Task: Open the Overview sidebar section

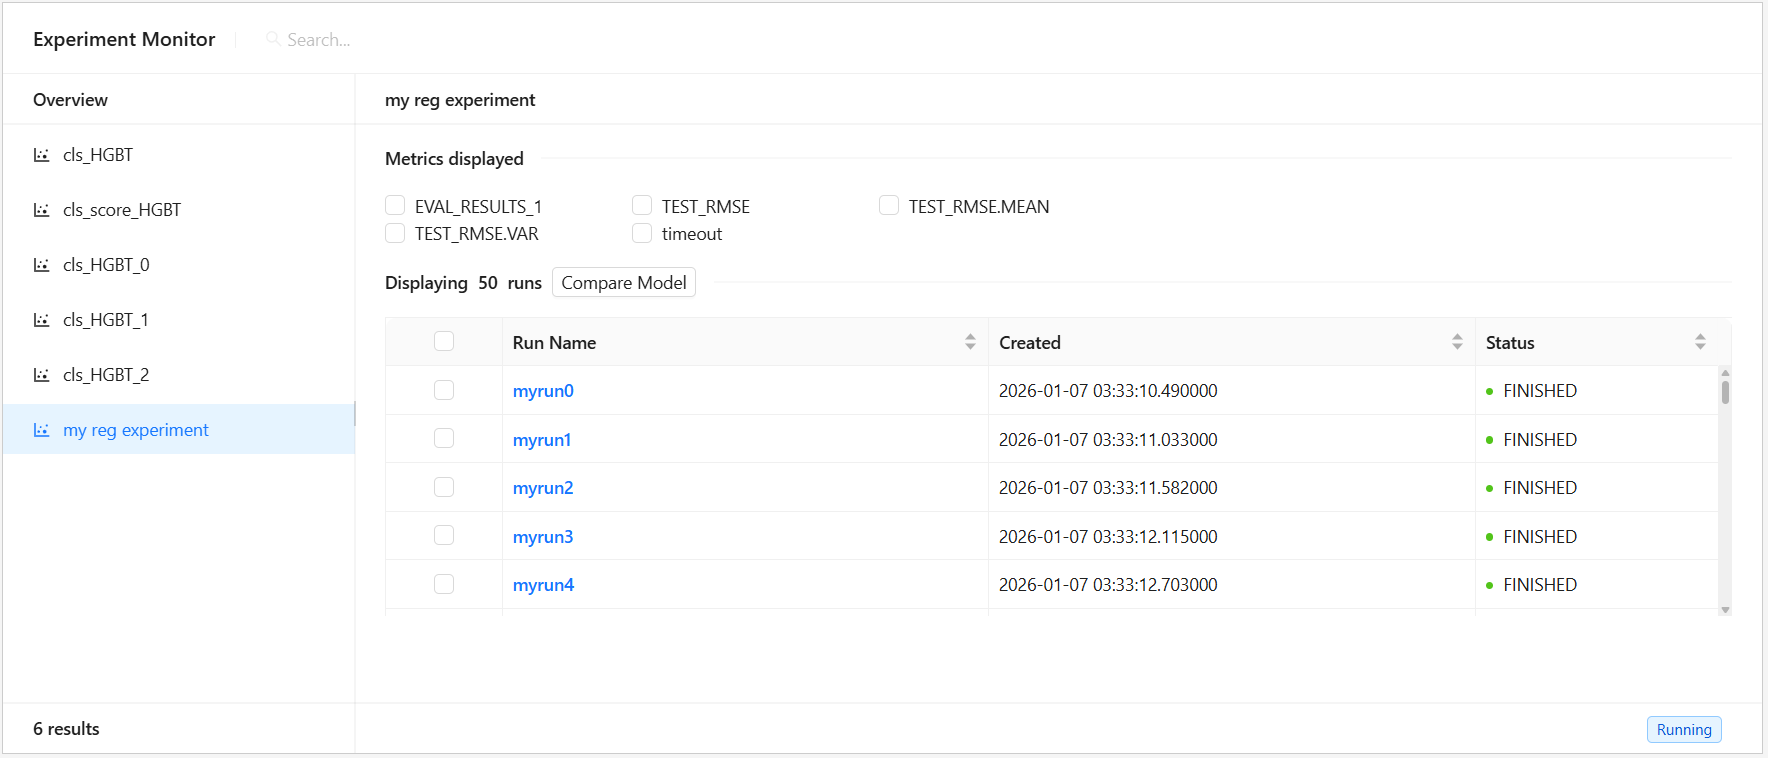Action: click(x=70, y=100)
